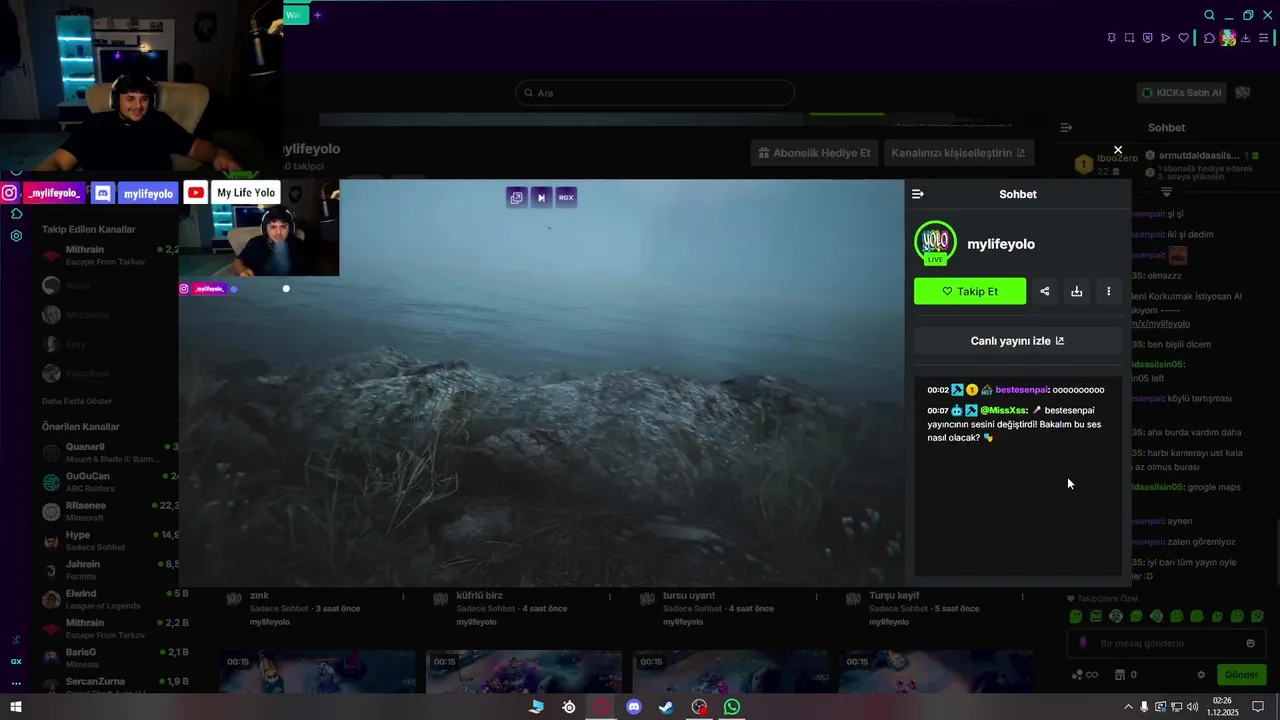
Task: Collapse the background chat panel icon
Action: 1066,128
